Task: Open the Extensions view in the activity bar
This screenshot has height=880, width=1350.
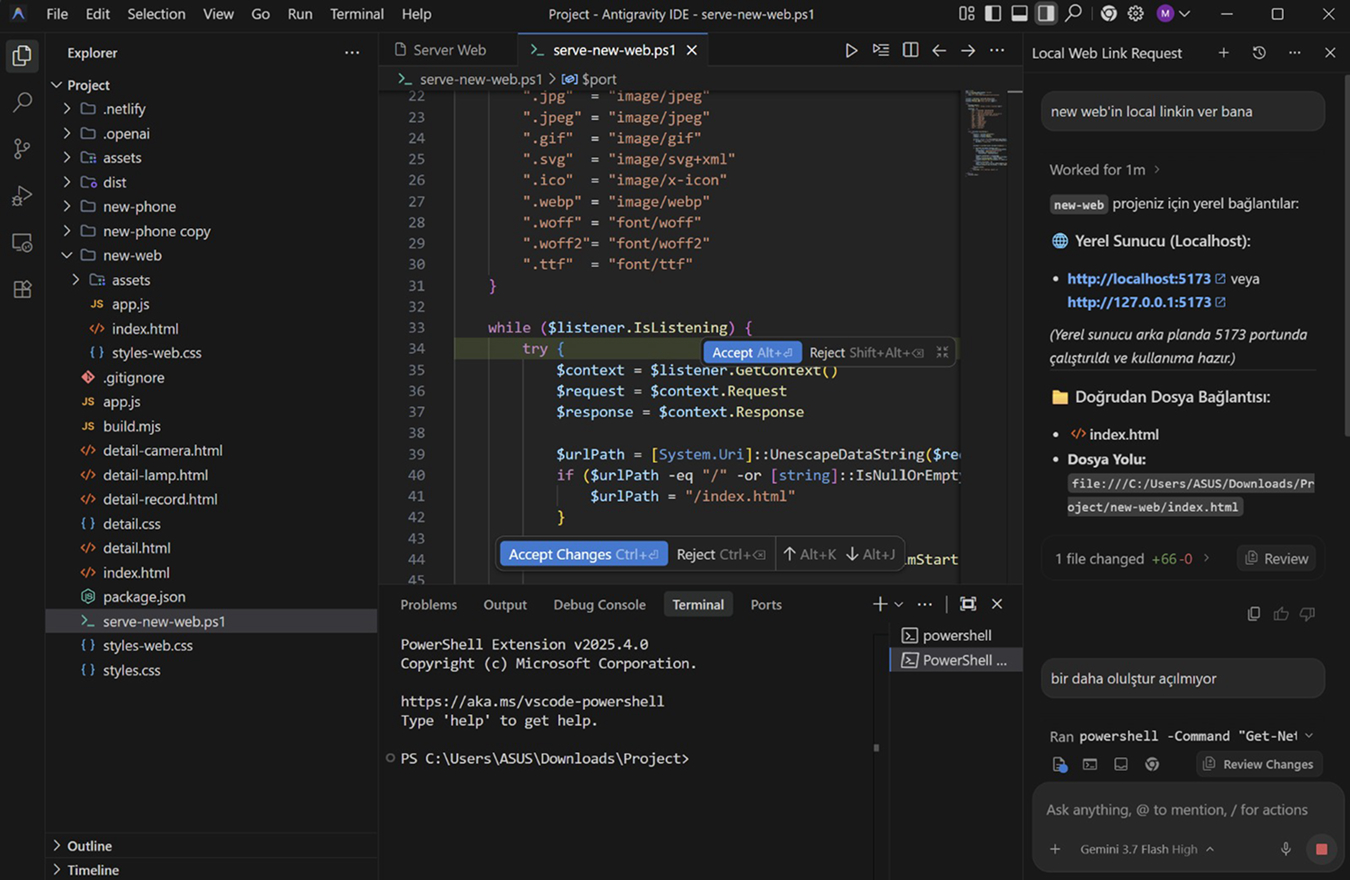Action: (x=22, y=290)
